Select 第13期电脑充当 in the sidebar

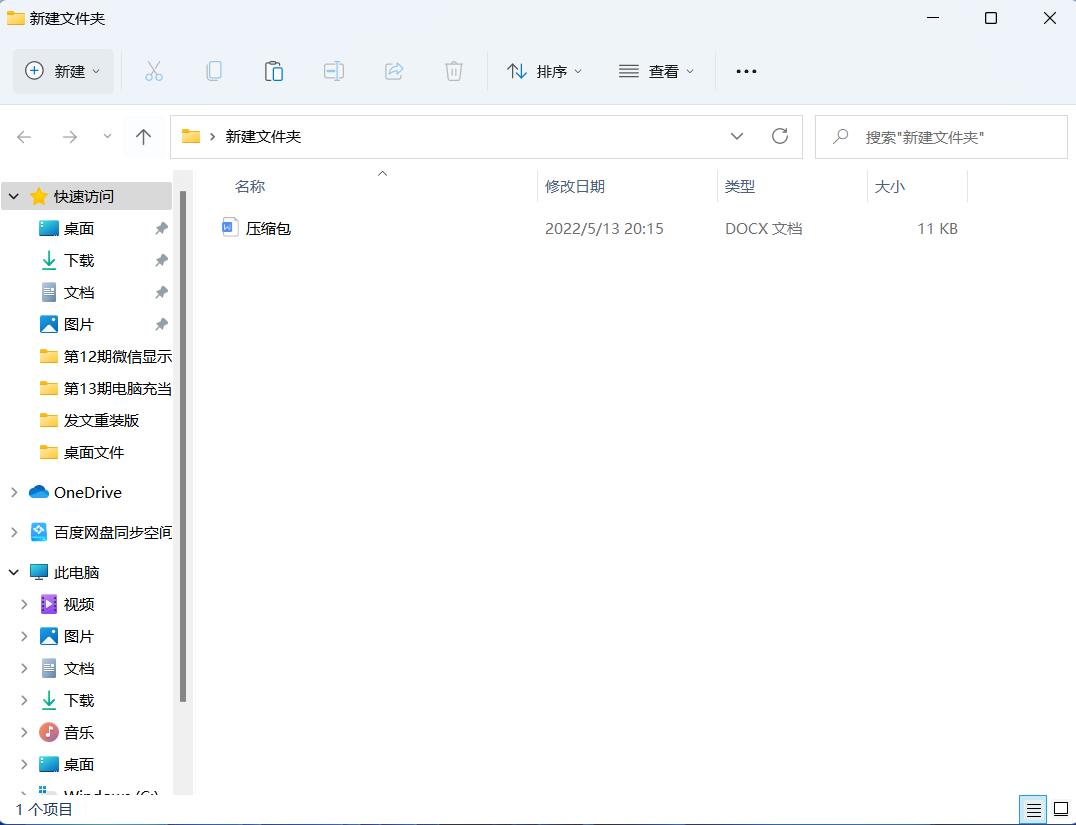click(x=110, y=388)
